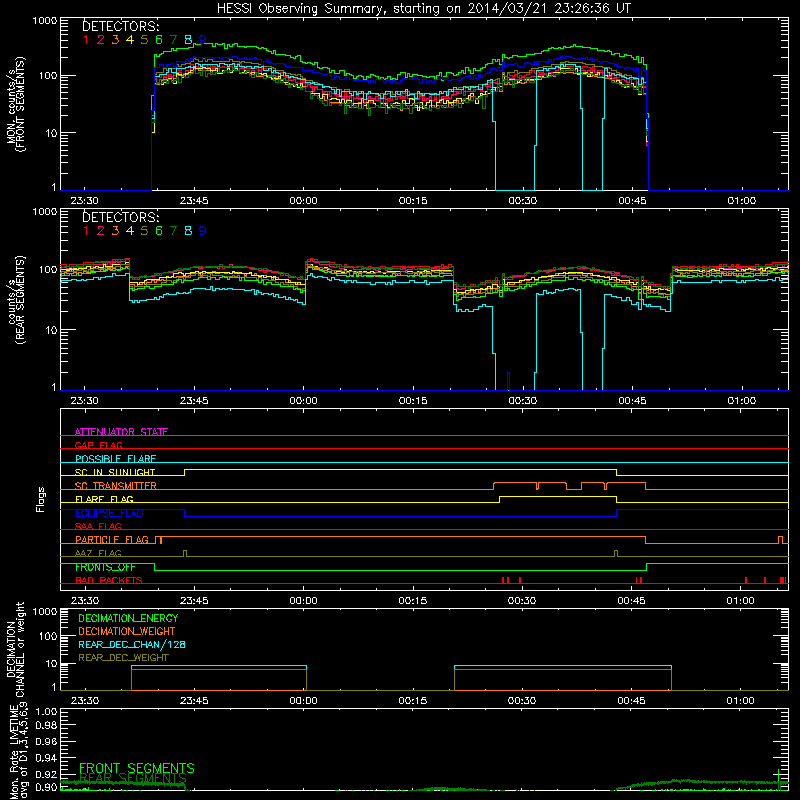Select detector 3 in rear segments legend
Viewport: 800px width, 800px height.
(115, 231)
